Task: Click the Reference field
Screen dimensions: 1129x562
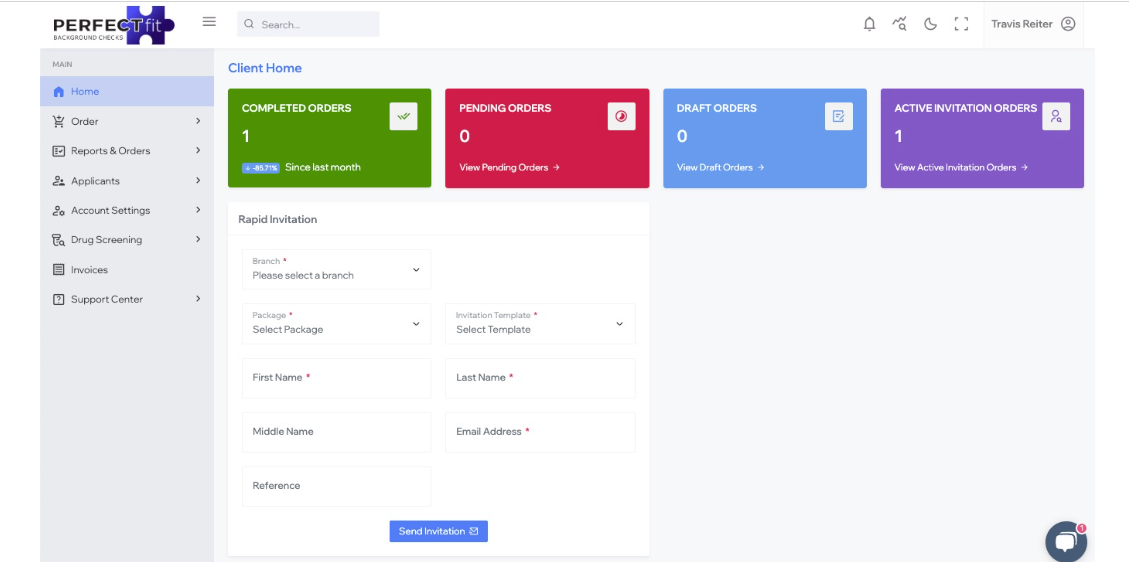Action: (336, 486)
